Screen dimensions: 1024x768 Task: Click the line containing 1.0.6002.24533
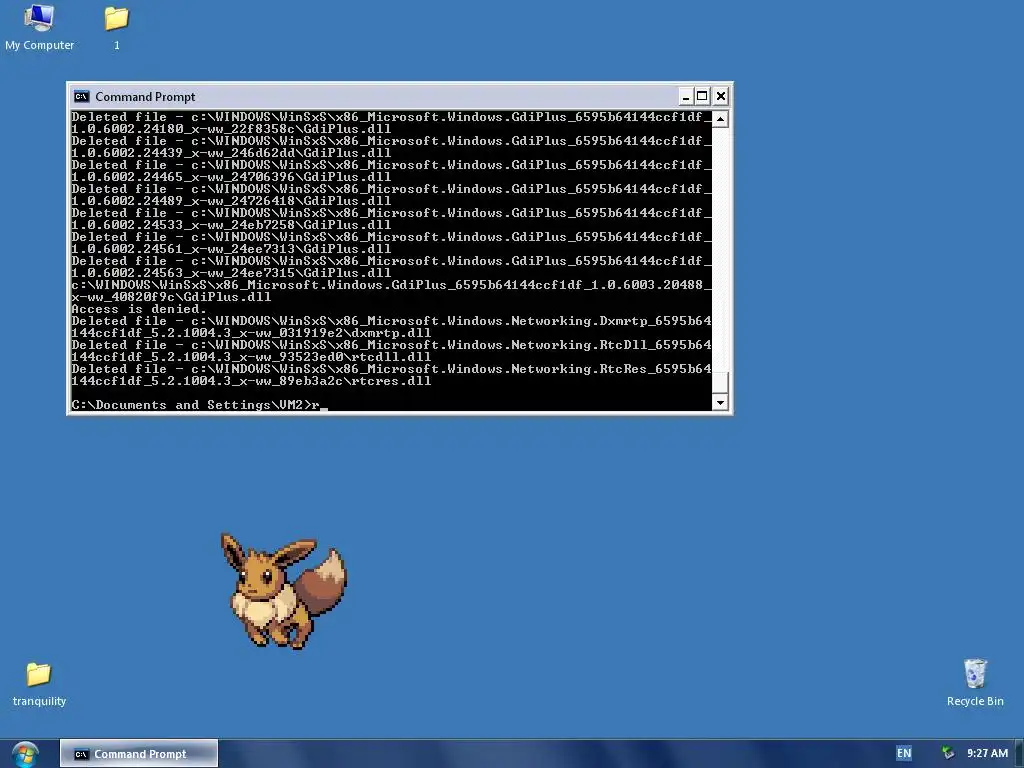[231, 225]
